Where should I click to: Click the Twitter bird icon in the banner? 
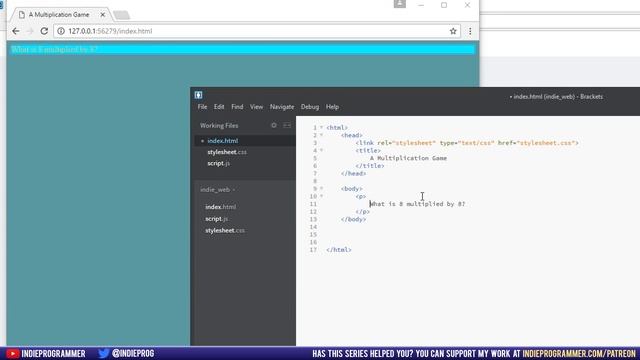point(104,353)
